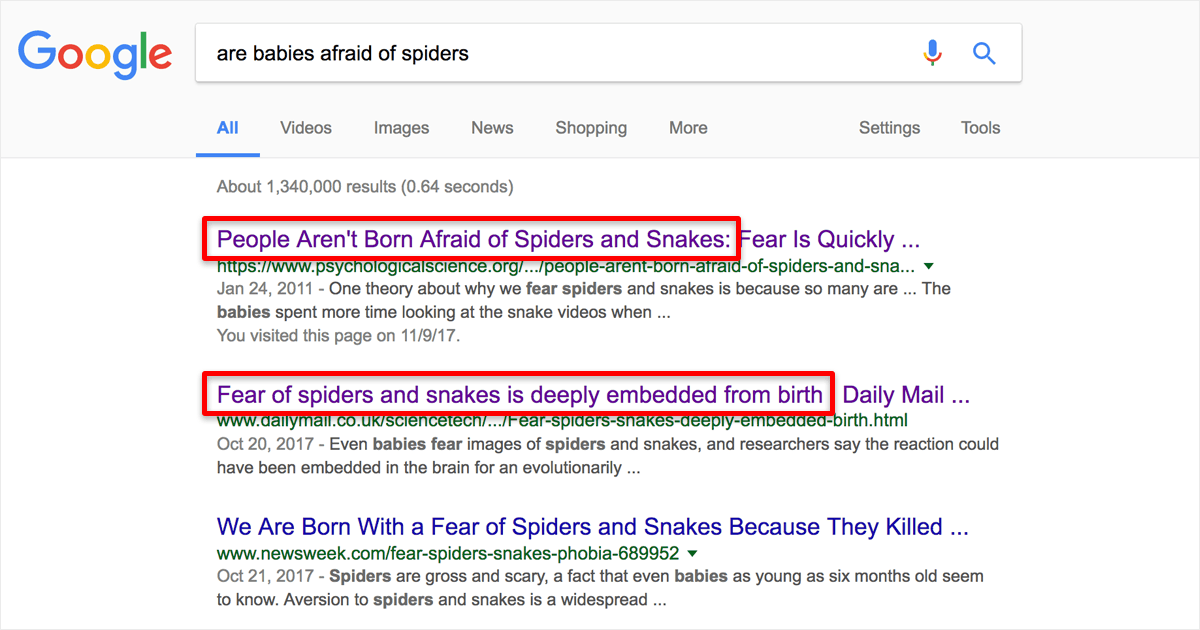
Task: Switch to the Images tab
Action: click(x=401, y=128)
